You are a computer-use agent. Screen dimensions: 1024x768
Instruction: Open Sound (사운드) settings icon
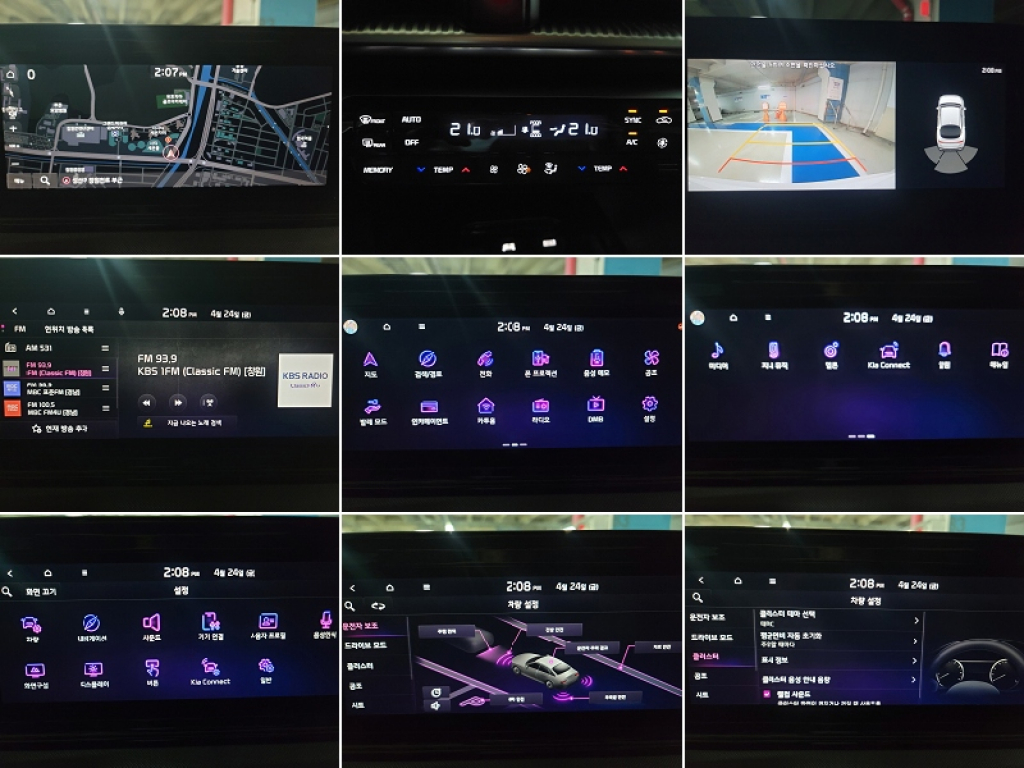[151, 625]
